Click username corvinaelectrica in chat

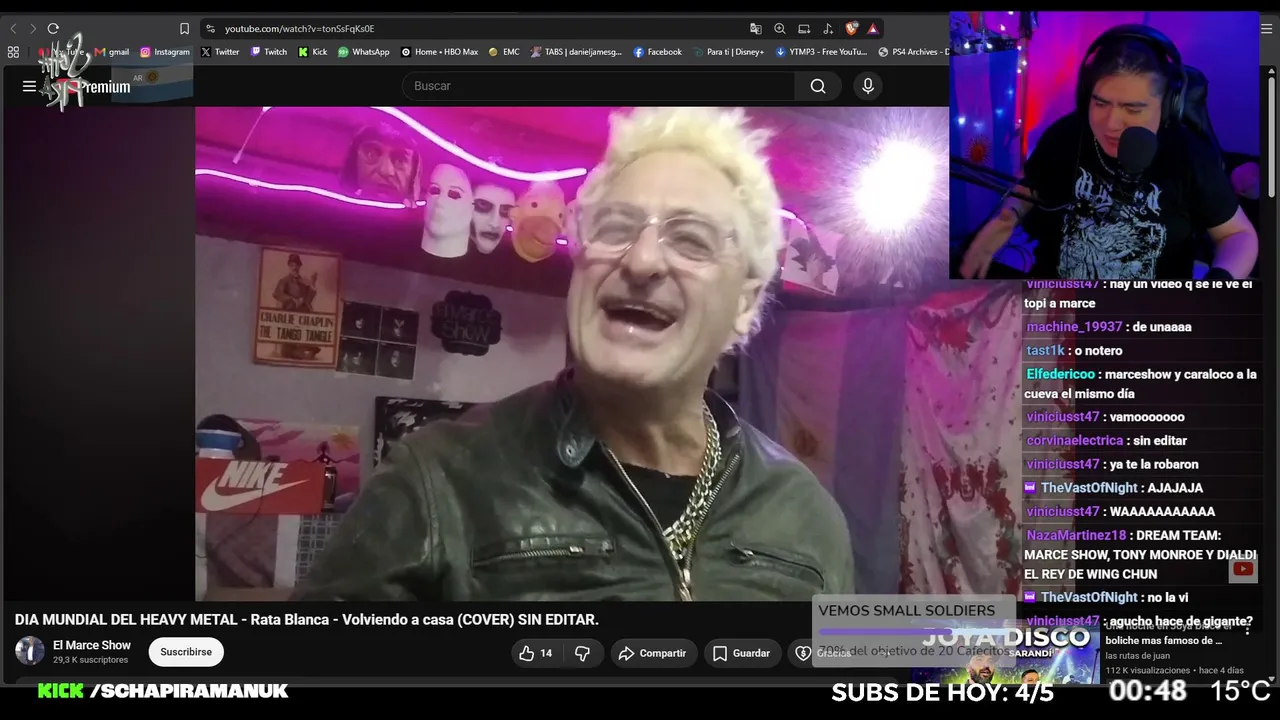point(1074,441)
